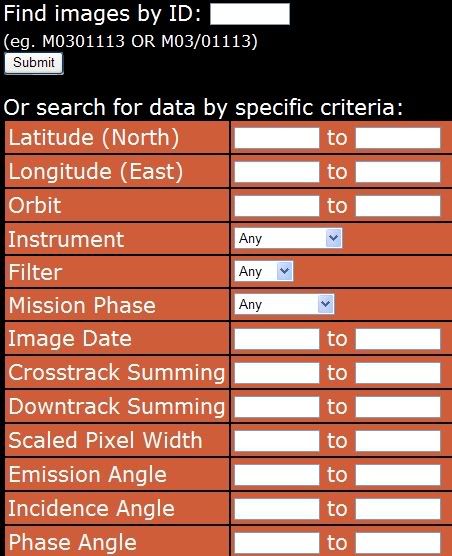Open the Instrument dropdown
Image resolution: width=452 pixels, height=556 pixels.
click(x=288, y=238)
